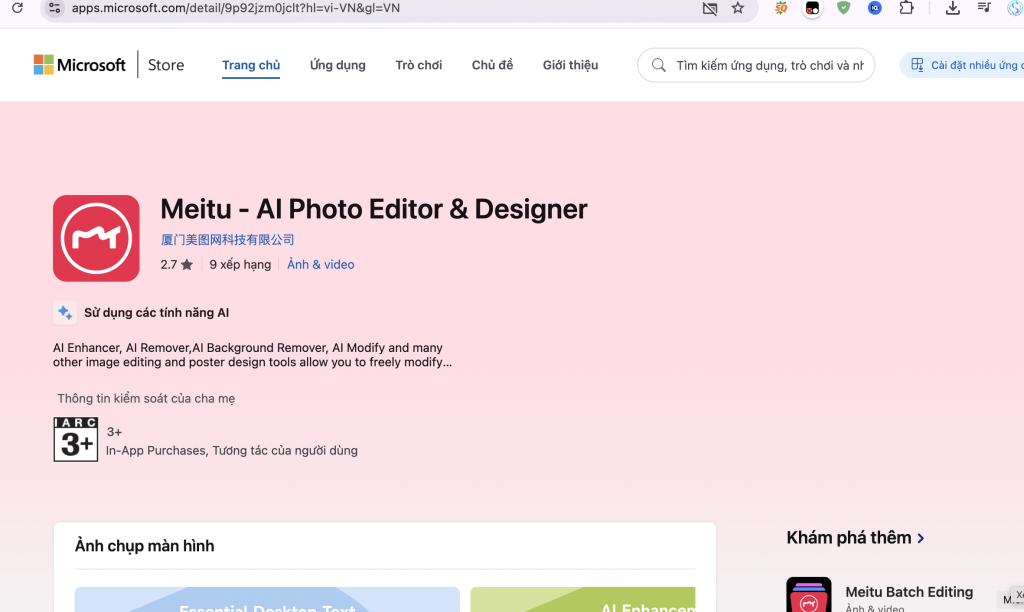
Task: Open the Ứng dụng menu
Action: coord(338,65)
